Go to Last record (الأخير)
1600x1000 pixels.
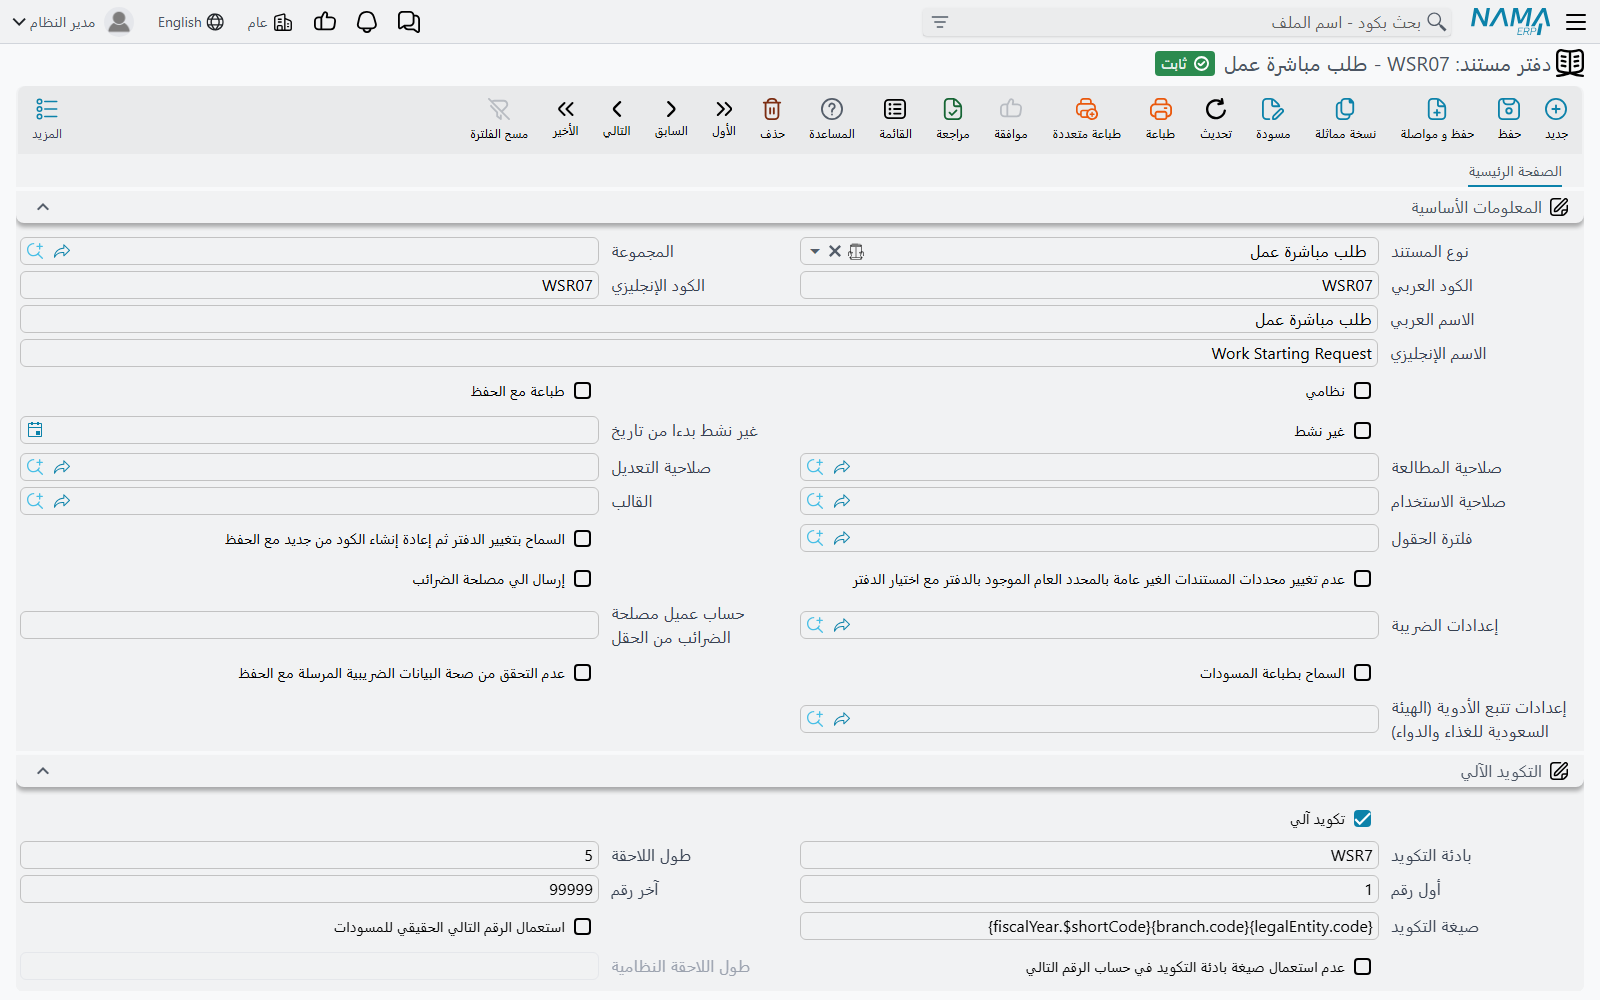click(x=566, y=109)
